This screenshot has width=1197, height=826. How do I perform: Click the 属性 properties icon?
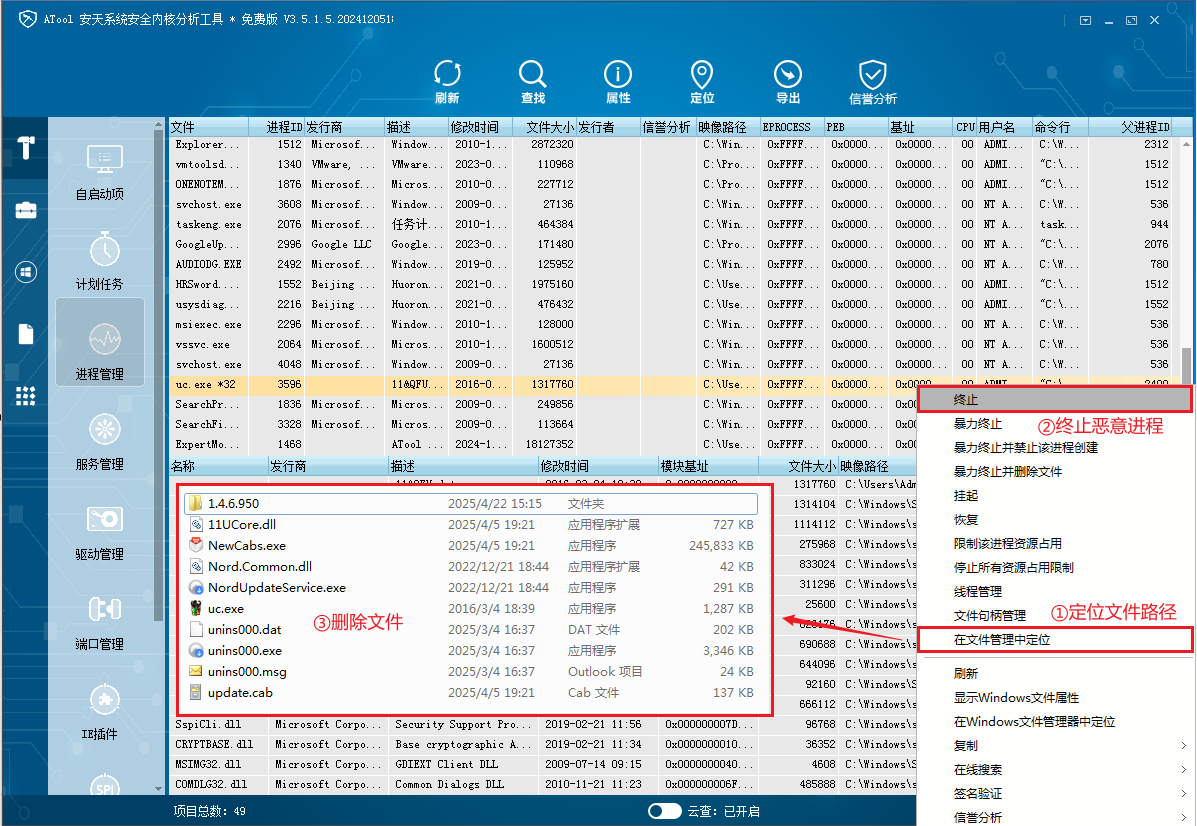click(x=618, y=81)
